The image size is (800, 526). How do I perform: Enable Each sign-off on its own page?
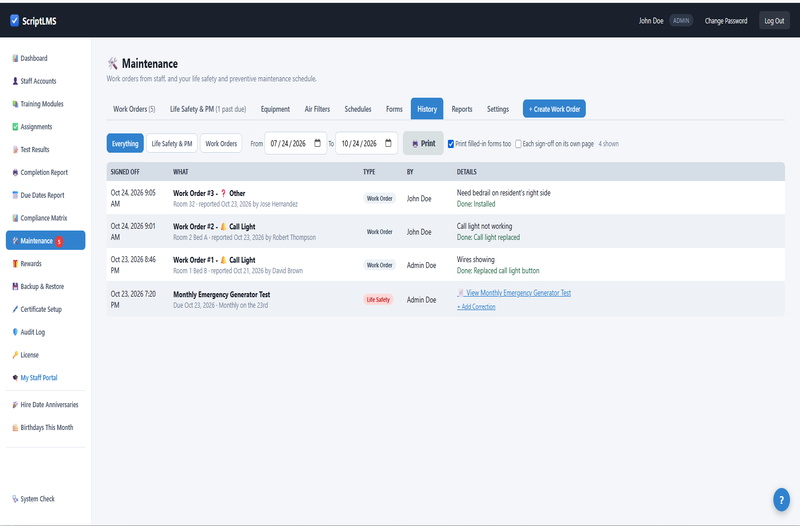[518, 144]
